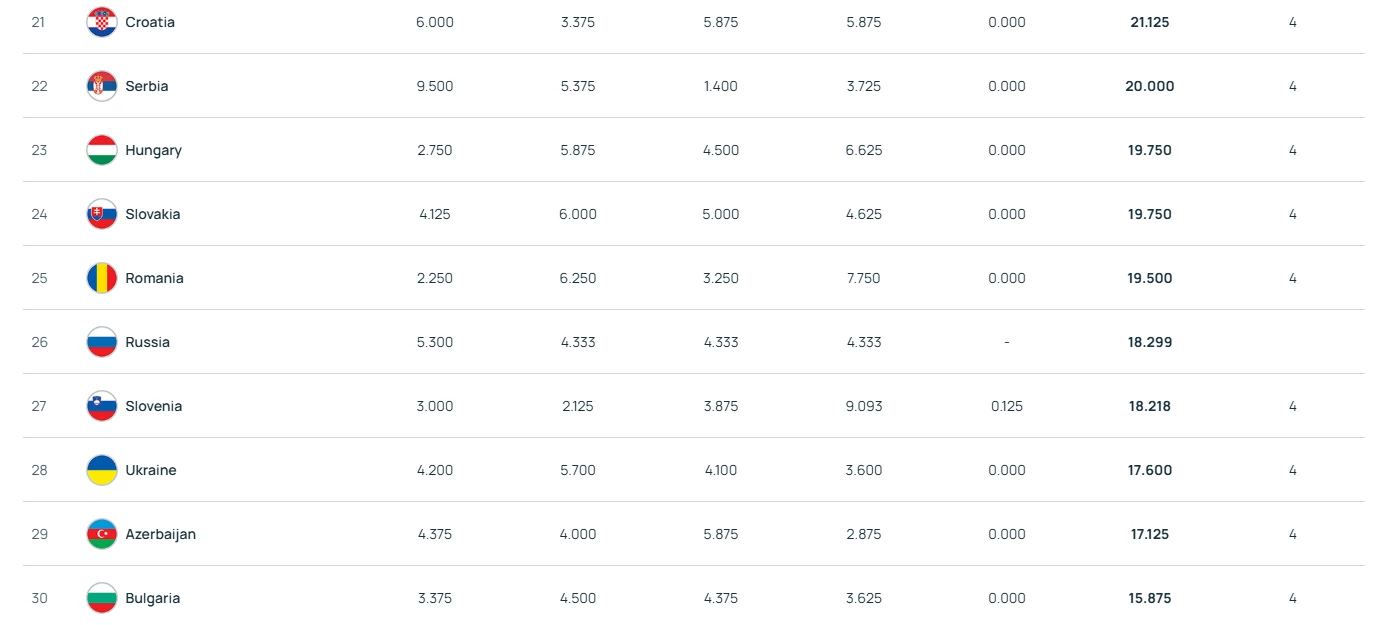Click the Russia flag icon
Viewport: 1384px width, 625px height.
(x=102, y=342)
